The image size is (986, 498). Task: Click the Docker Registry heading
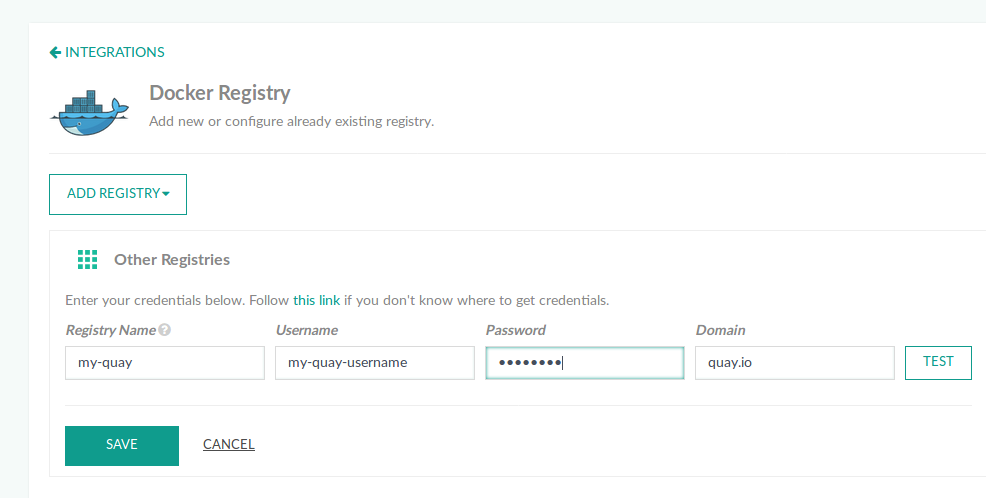[x=219, y=93]
